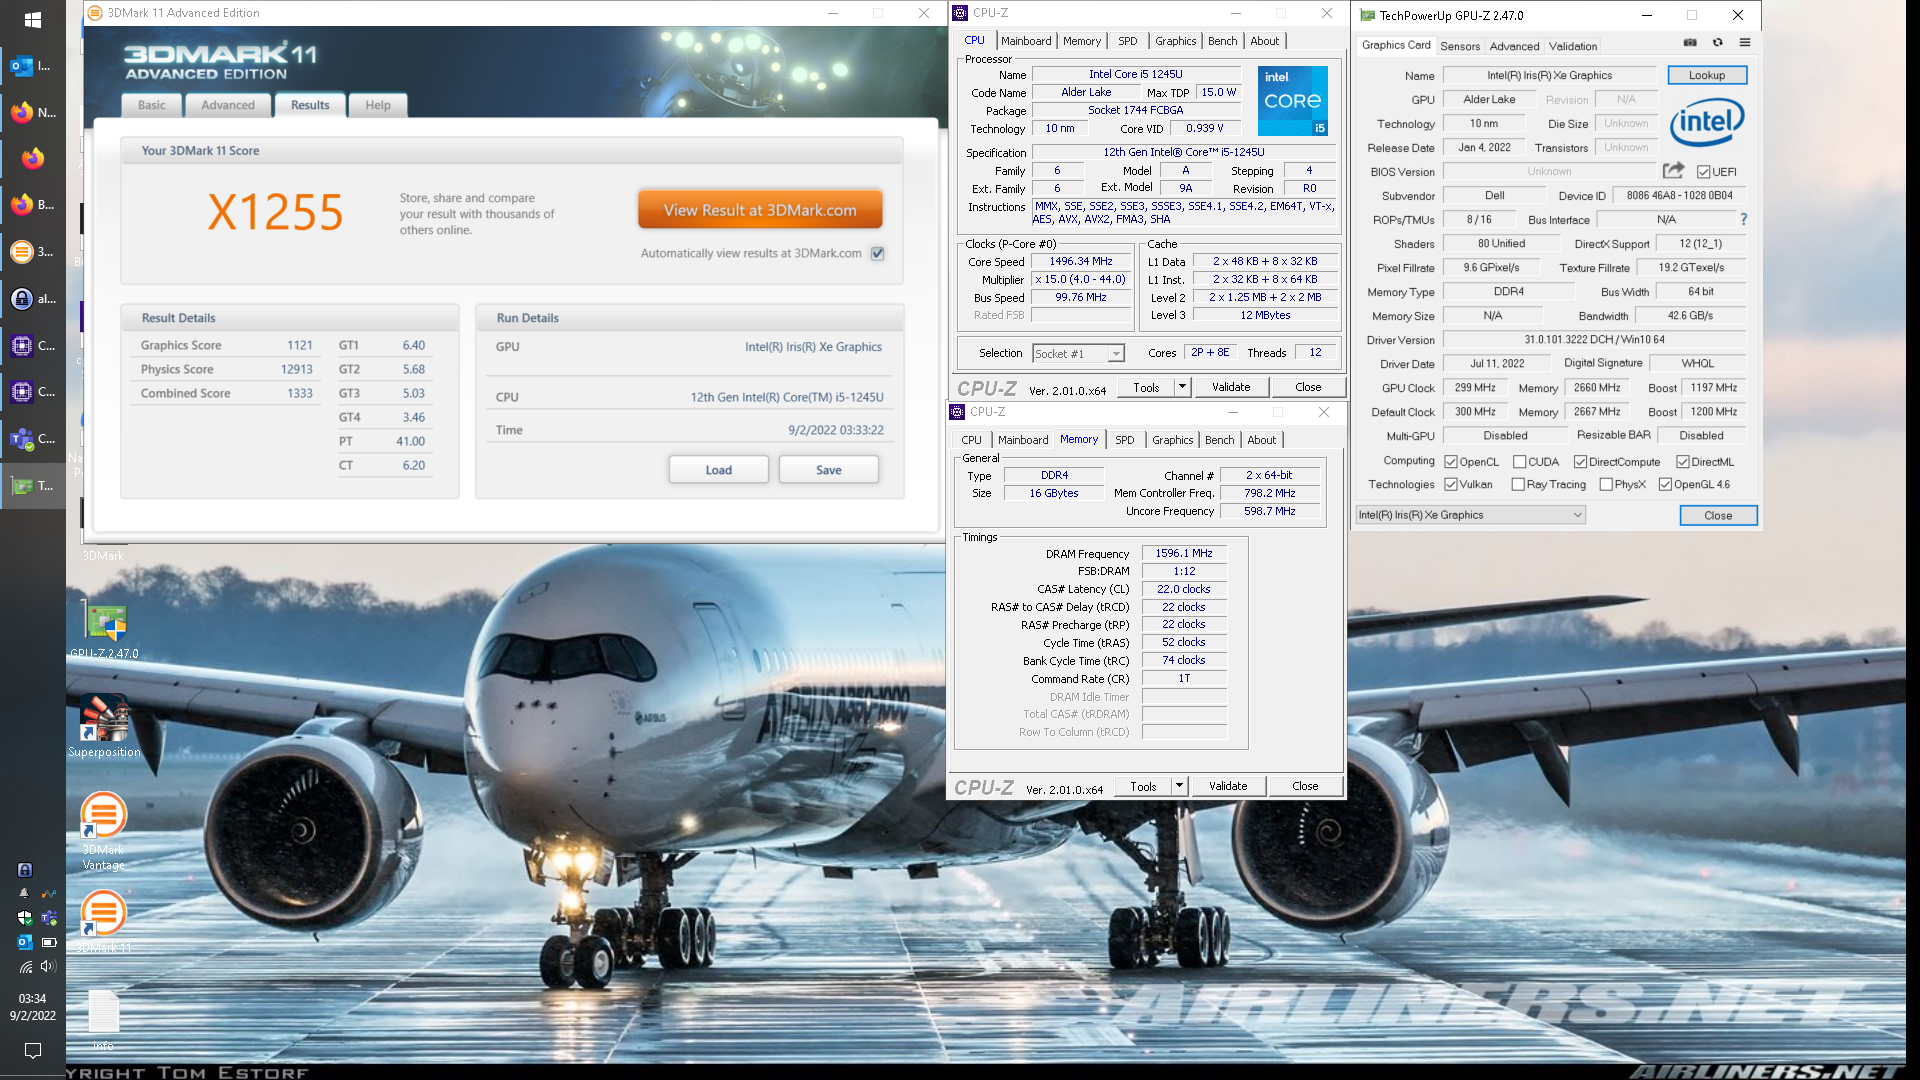Click the Intel Core i5 logo in CPU-Z
This screenshot has width=1920, height=1080.
(x=1292, y=101)
